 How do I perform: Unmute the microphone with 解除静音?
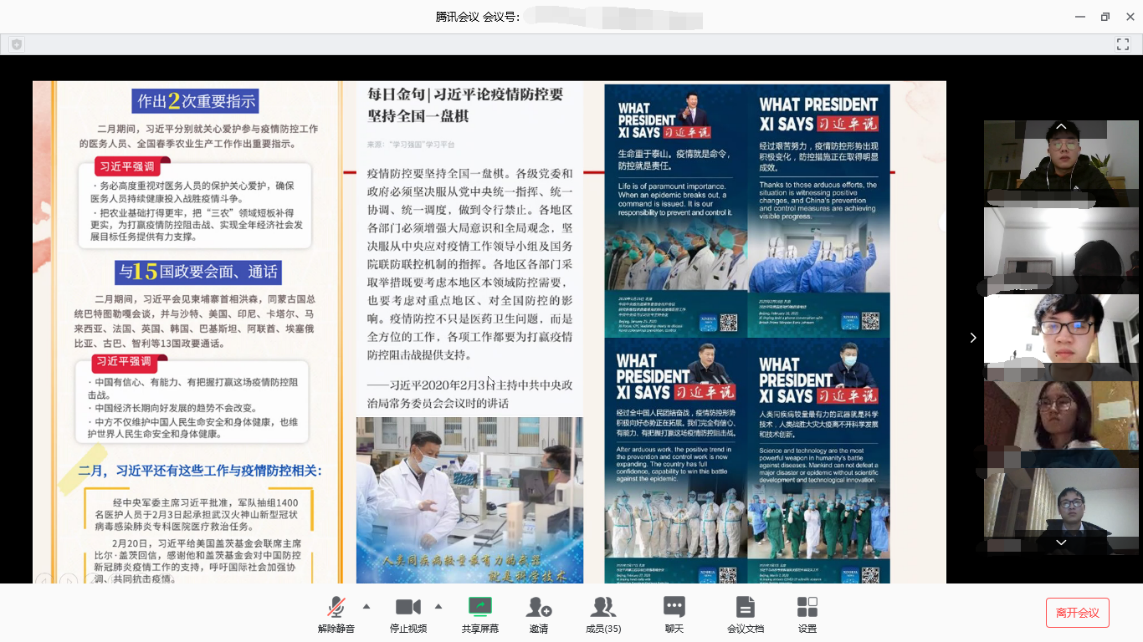click(x=336, y=612)
